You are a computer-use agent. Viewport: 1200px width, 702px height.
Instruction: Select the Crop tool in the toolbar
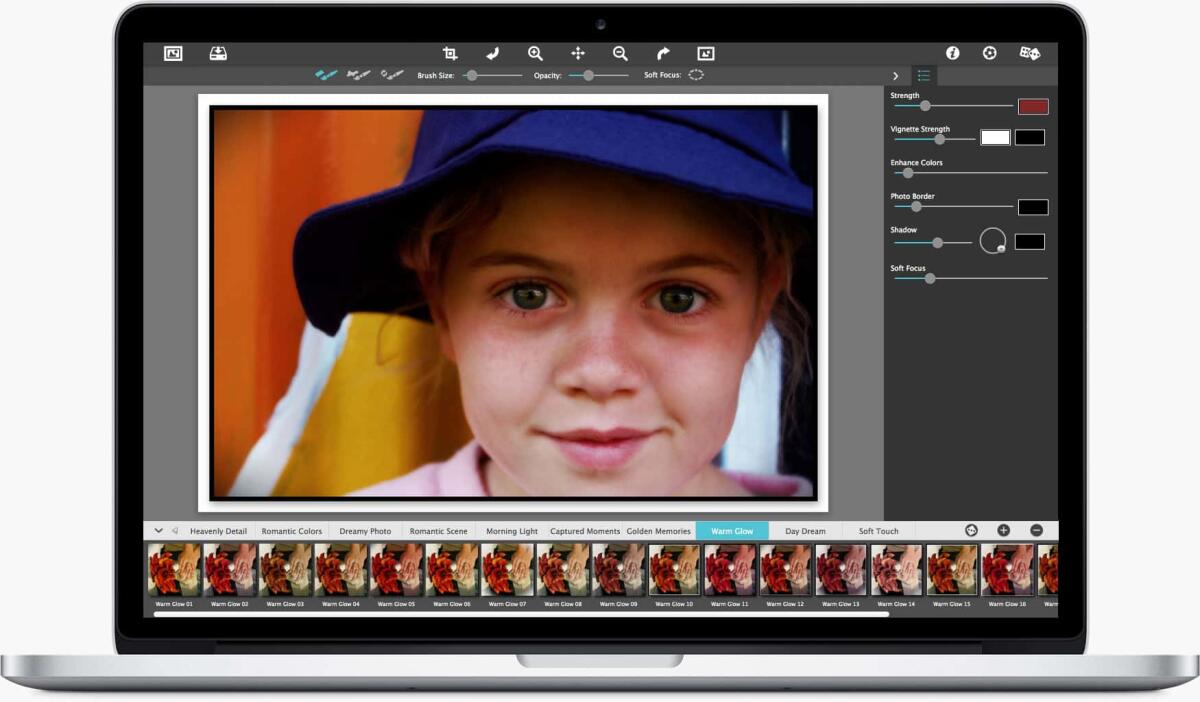click(x=451, y=53)
